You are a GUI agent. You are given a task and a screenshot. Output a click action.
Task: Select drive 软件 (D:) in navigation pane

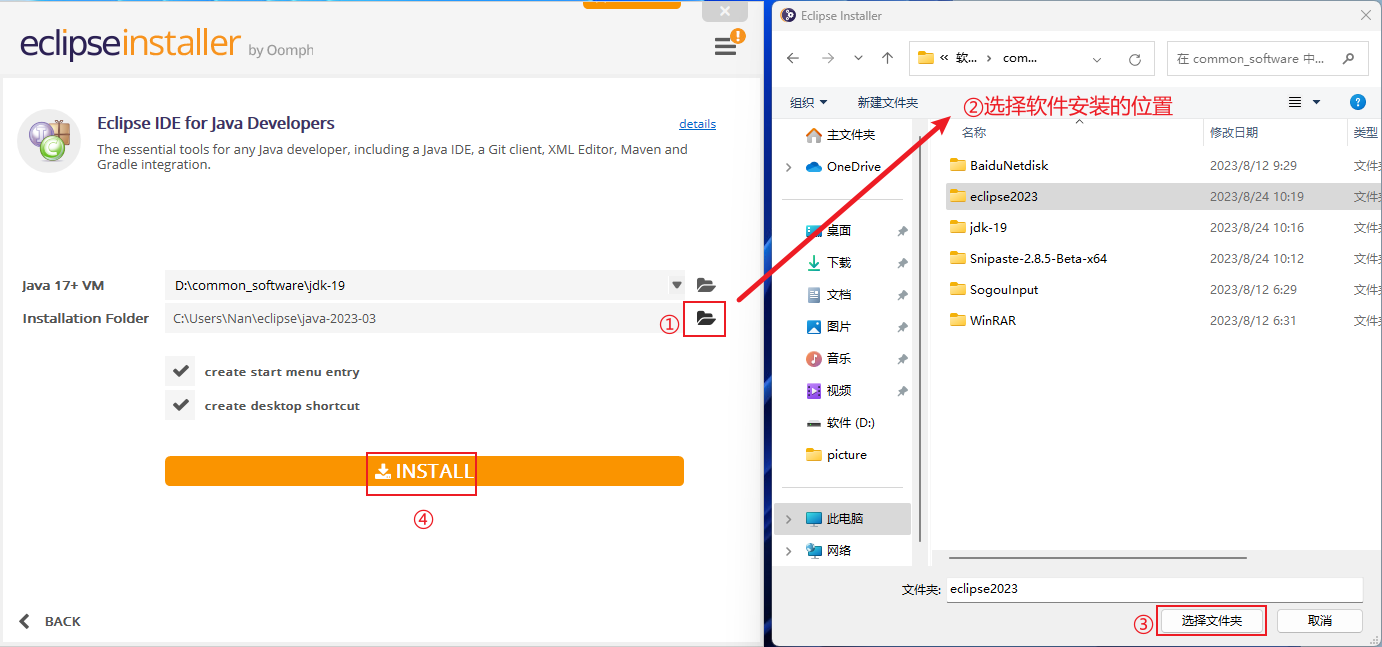tap(850, 422)
